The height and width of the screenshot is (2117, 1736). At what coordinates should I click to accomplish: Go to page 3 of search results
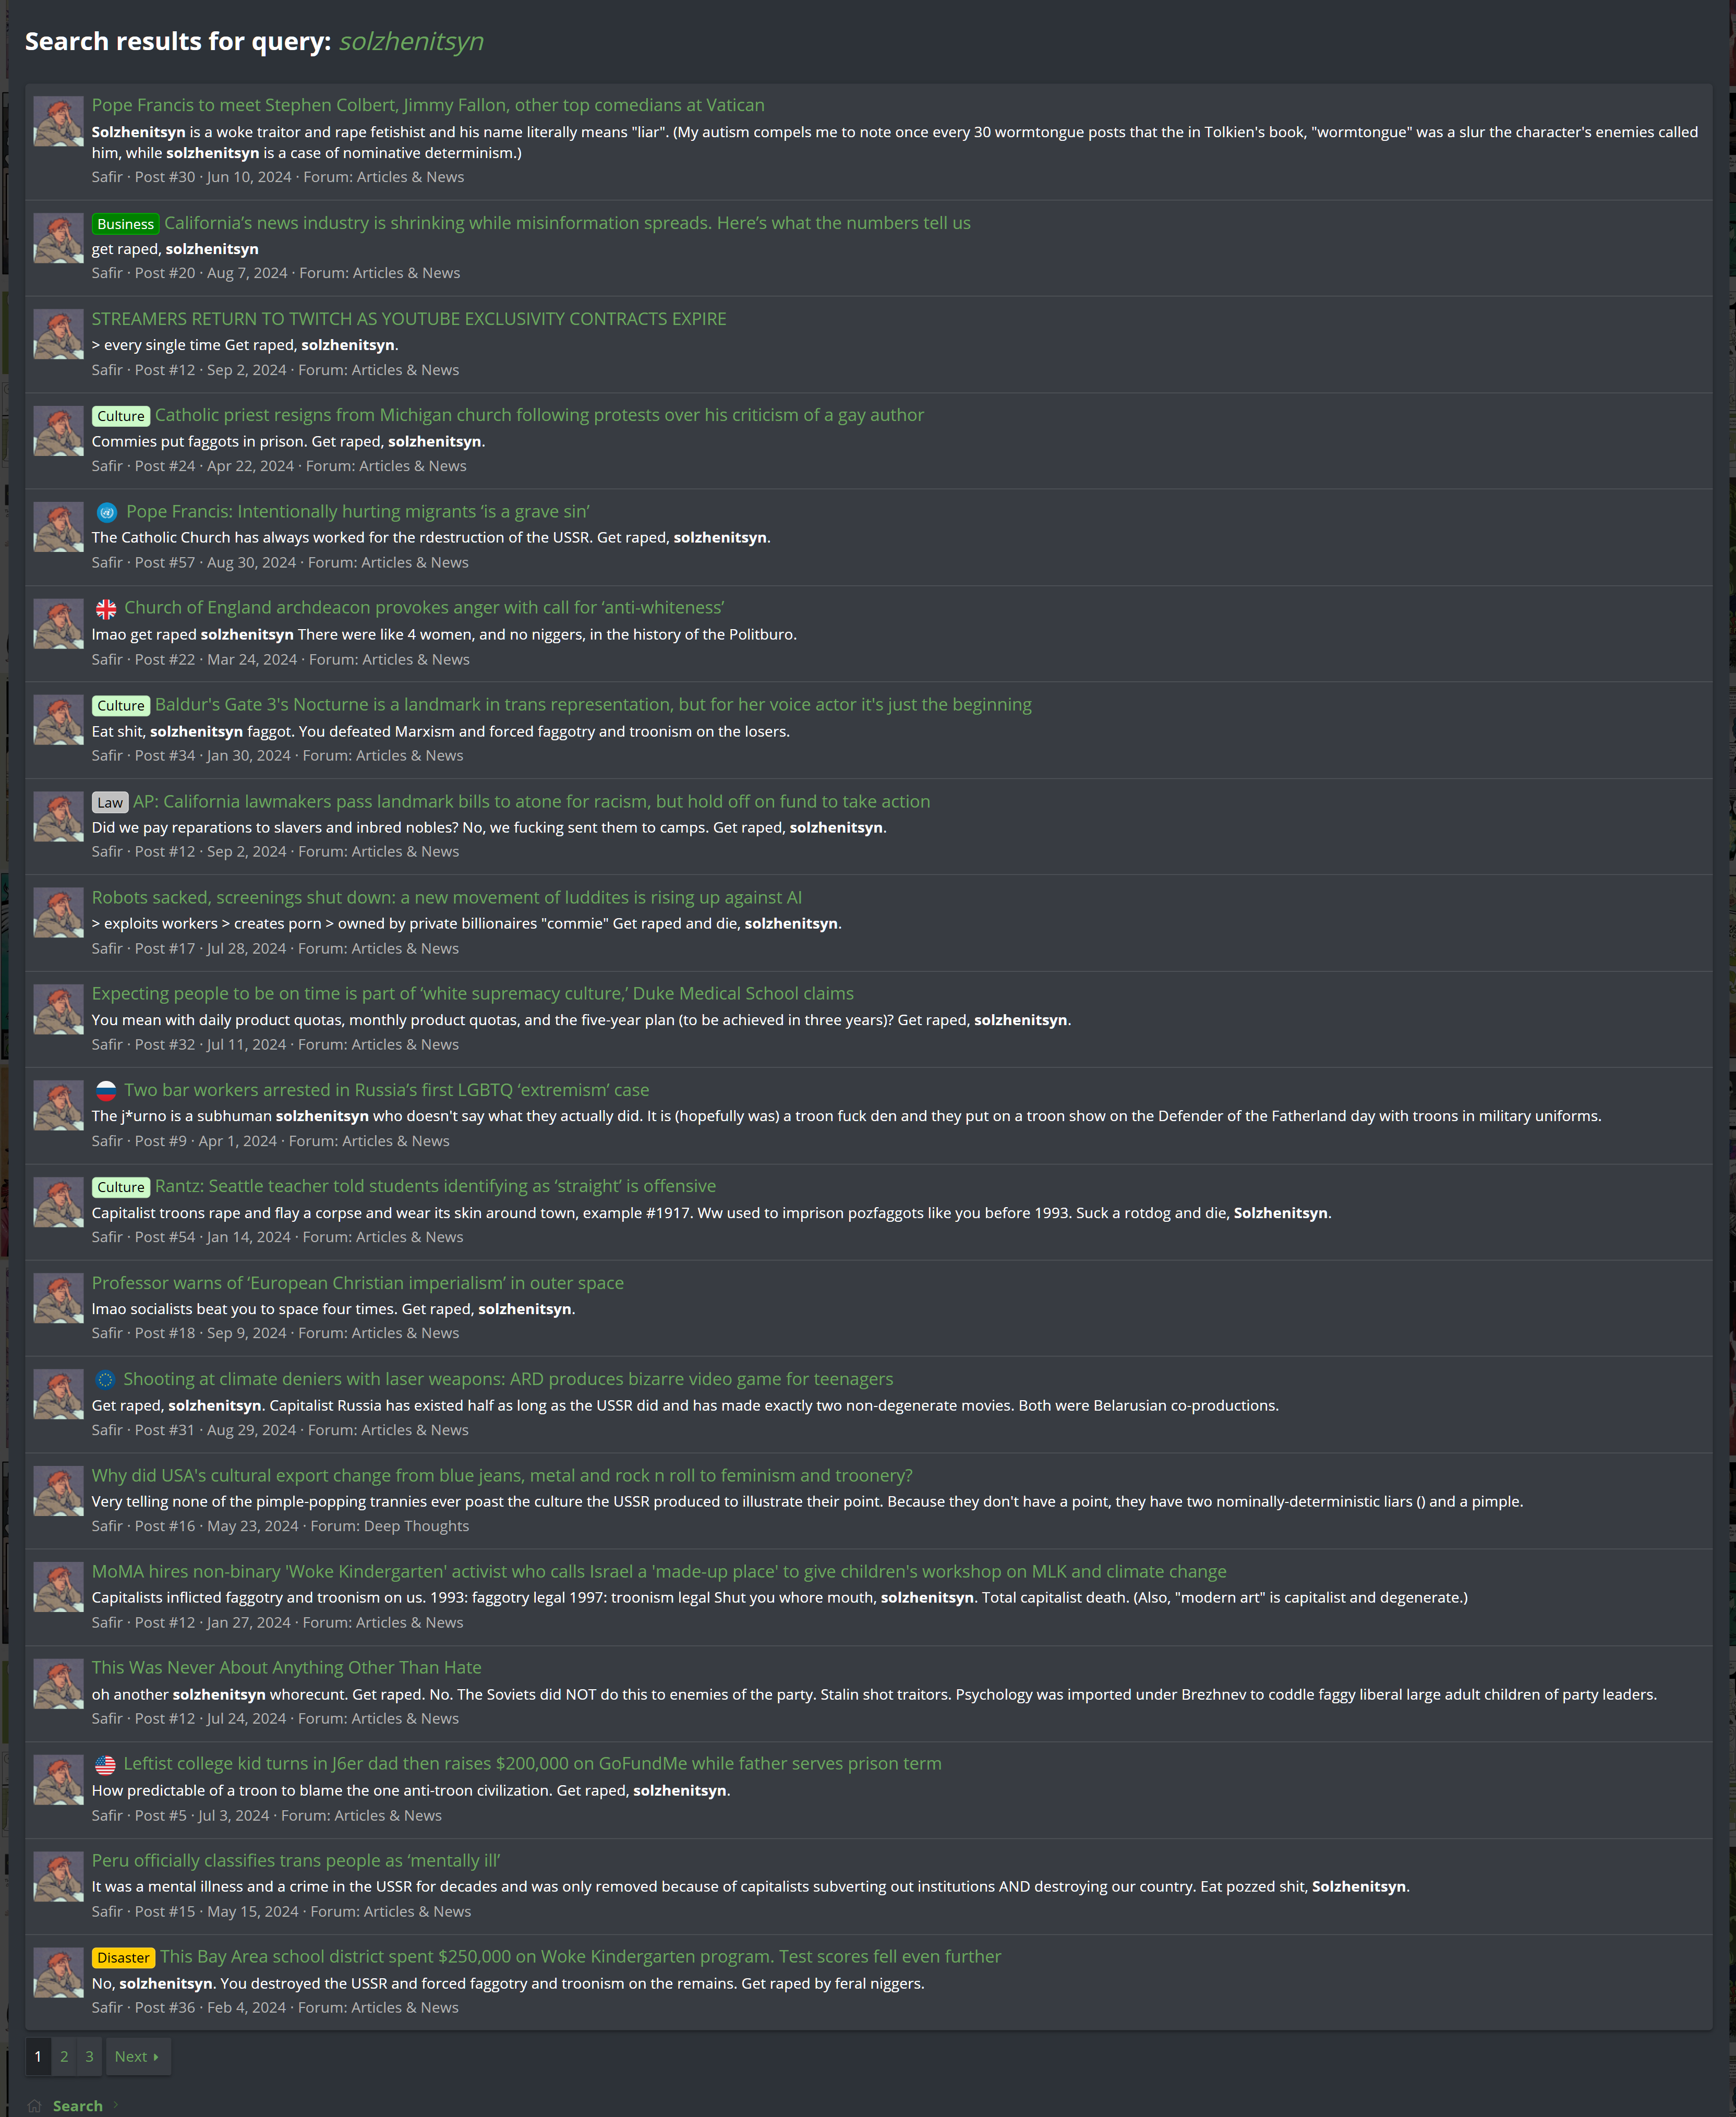(89, 2056)
